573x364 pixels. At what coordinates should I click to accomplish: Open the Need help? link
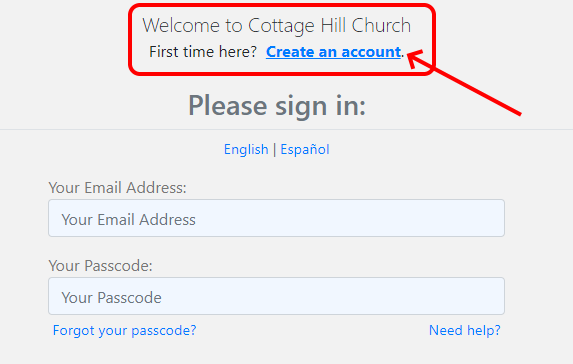click(464, 330)
